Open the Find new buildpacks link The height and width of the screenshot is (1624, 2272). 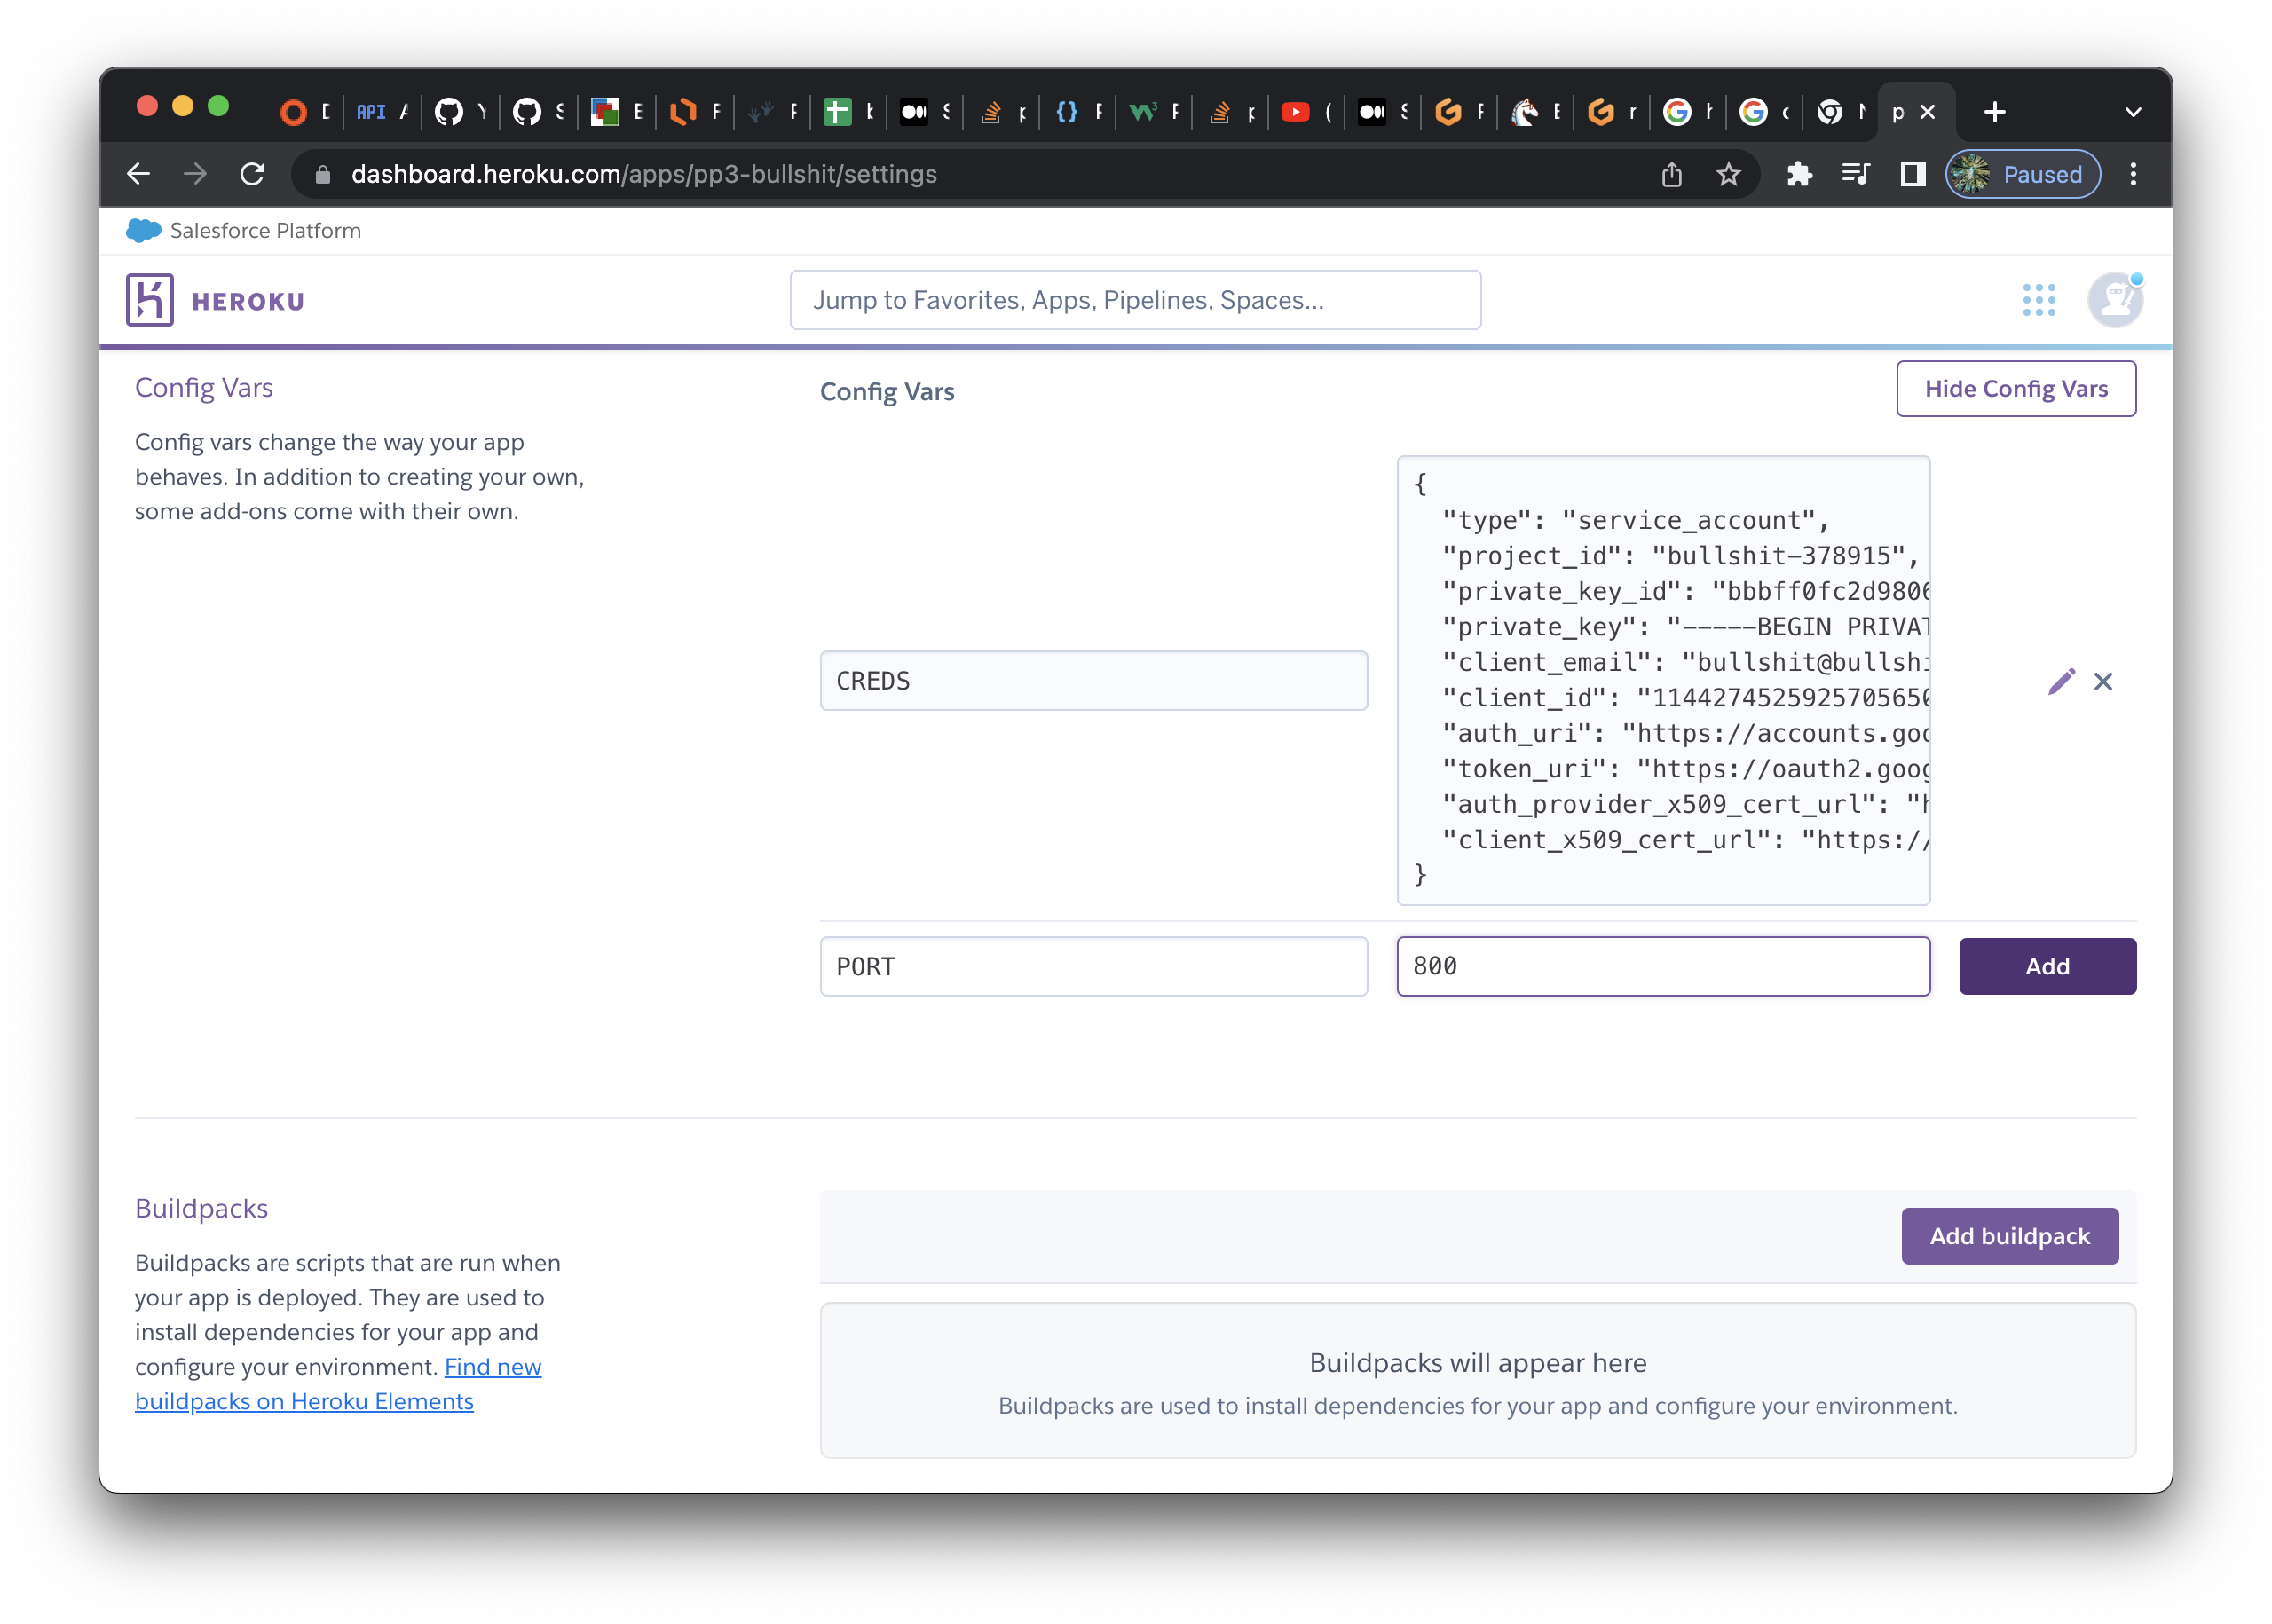click(x=492, y=1367)
